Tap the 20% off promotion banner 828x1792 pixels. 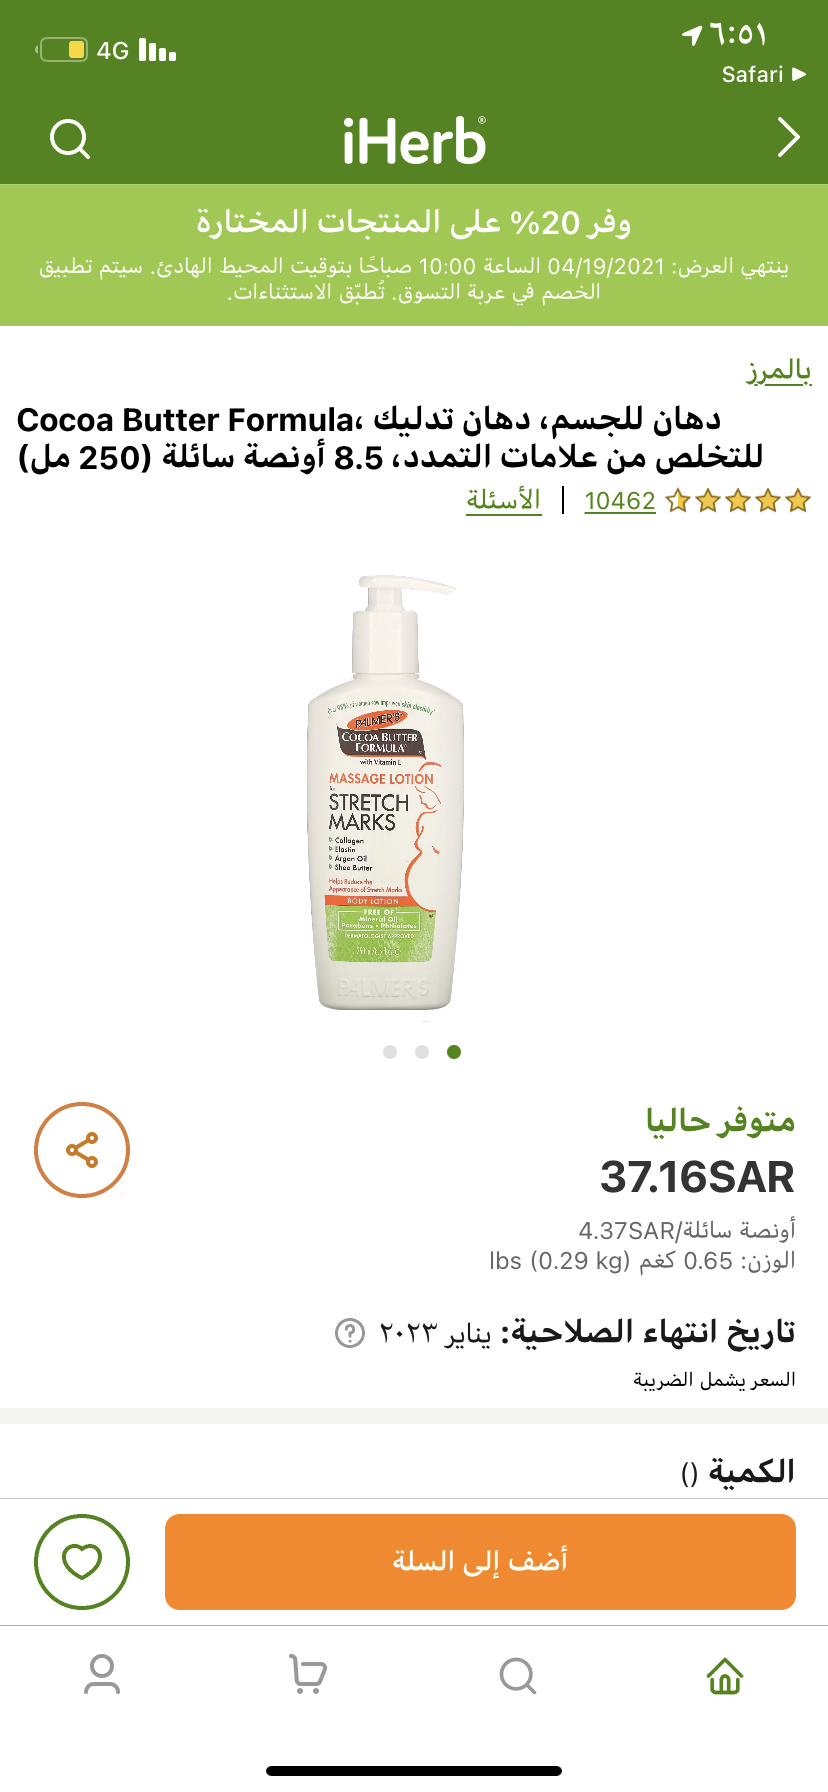pyautogui.click(x=414, y=255)
